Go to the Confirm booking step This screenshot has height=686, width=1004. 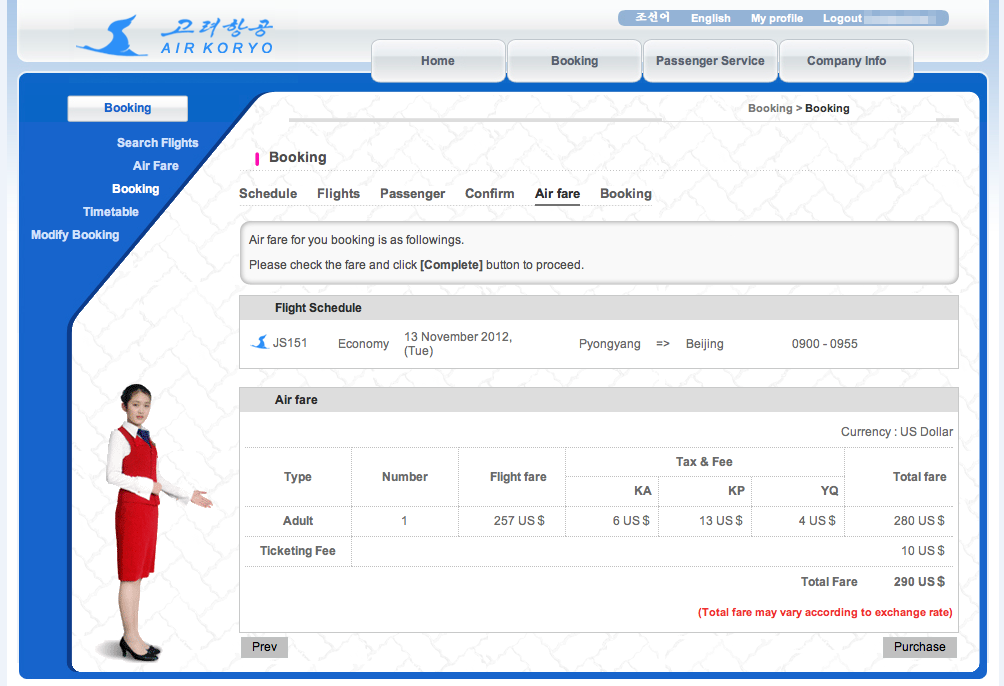tap(489, 194)
